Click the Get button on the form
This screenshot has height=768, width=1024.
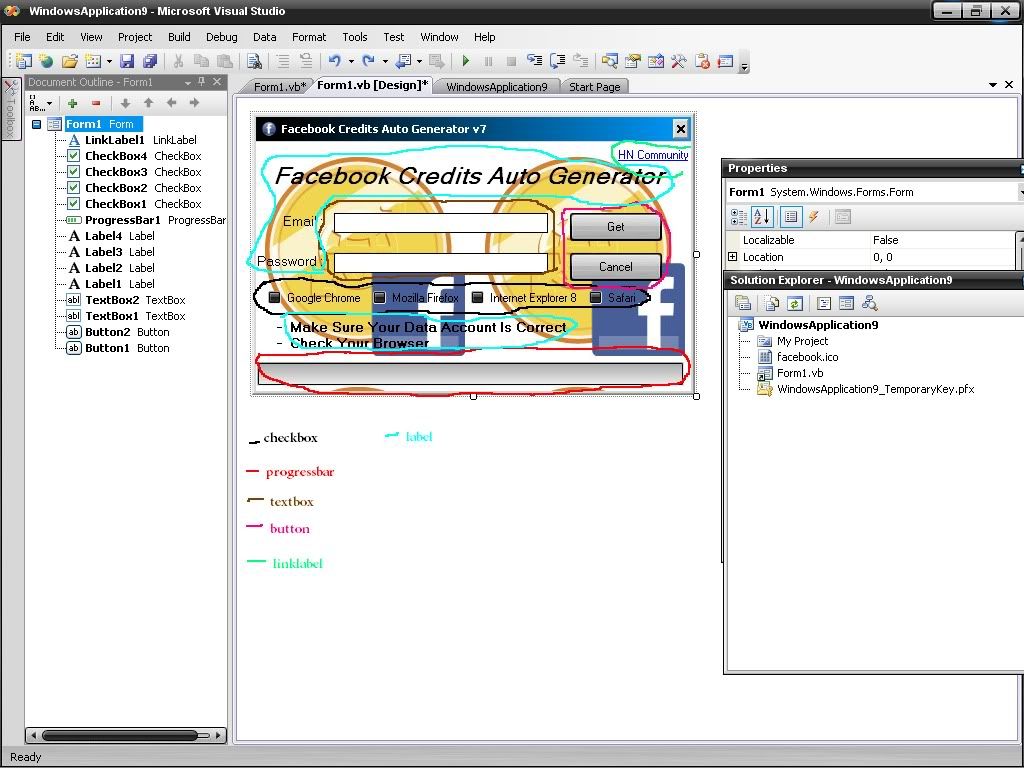pyautogui.click(x=615, y=227)
